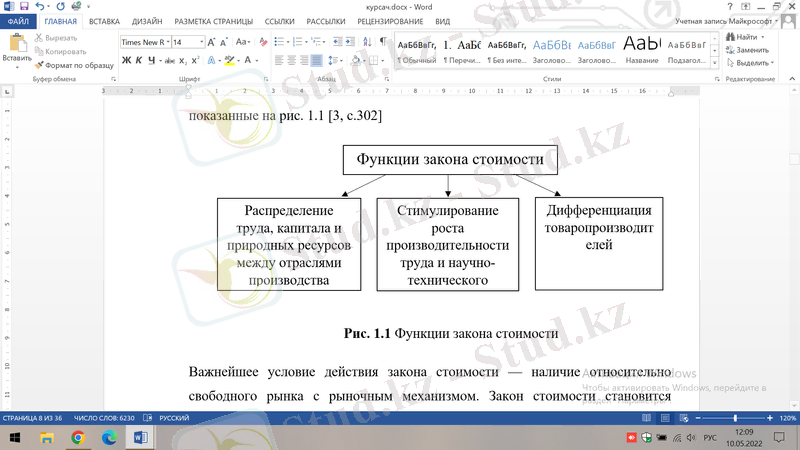Click the Replace (Заменить) icon

click(x=753, y=50)
